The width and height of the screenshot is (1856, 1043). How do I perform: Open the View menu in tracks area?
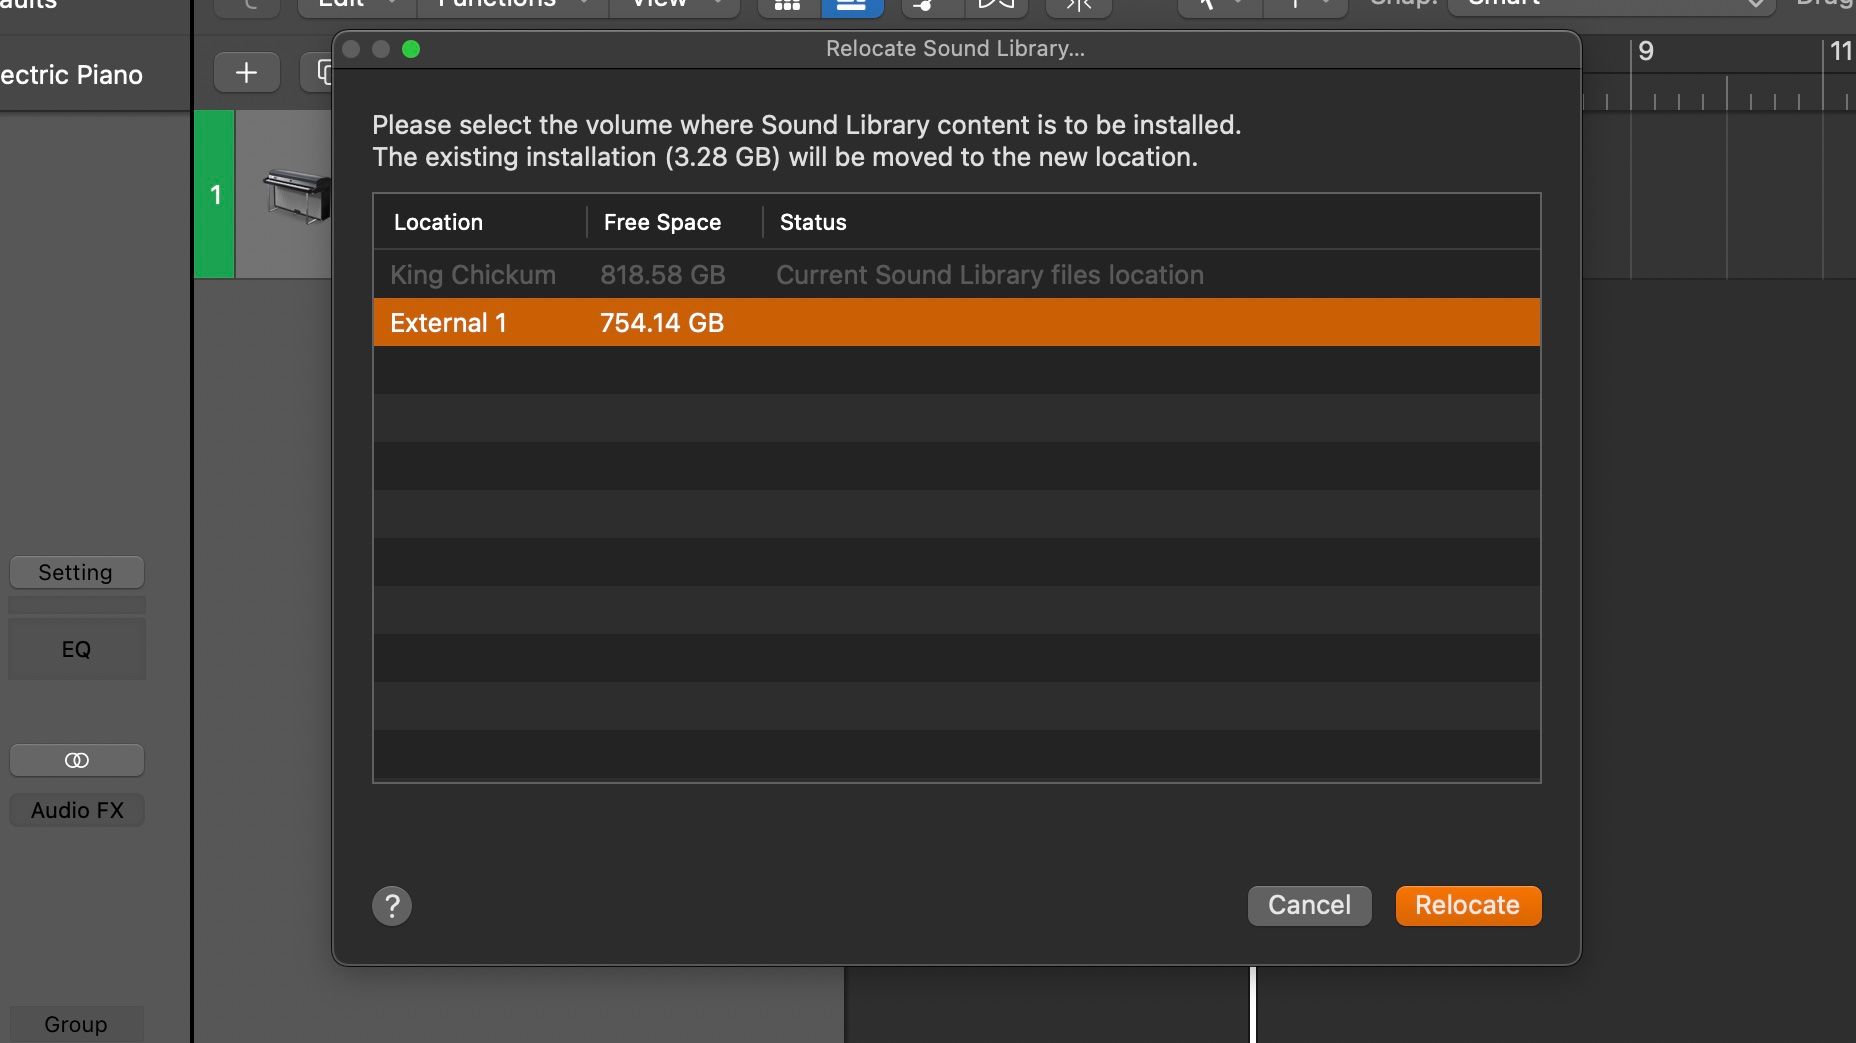673,5
